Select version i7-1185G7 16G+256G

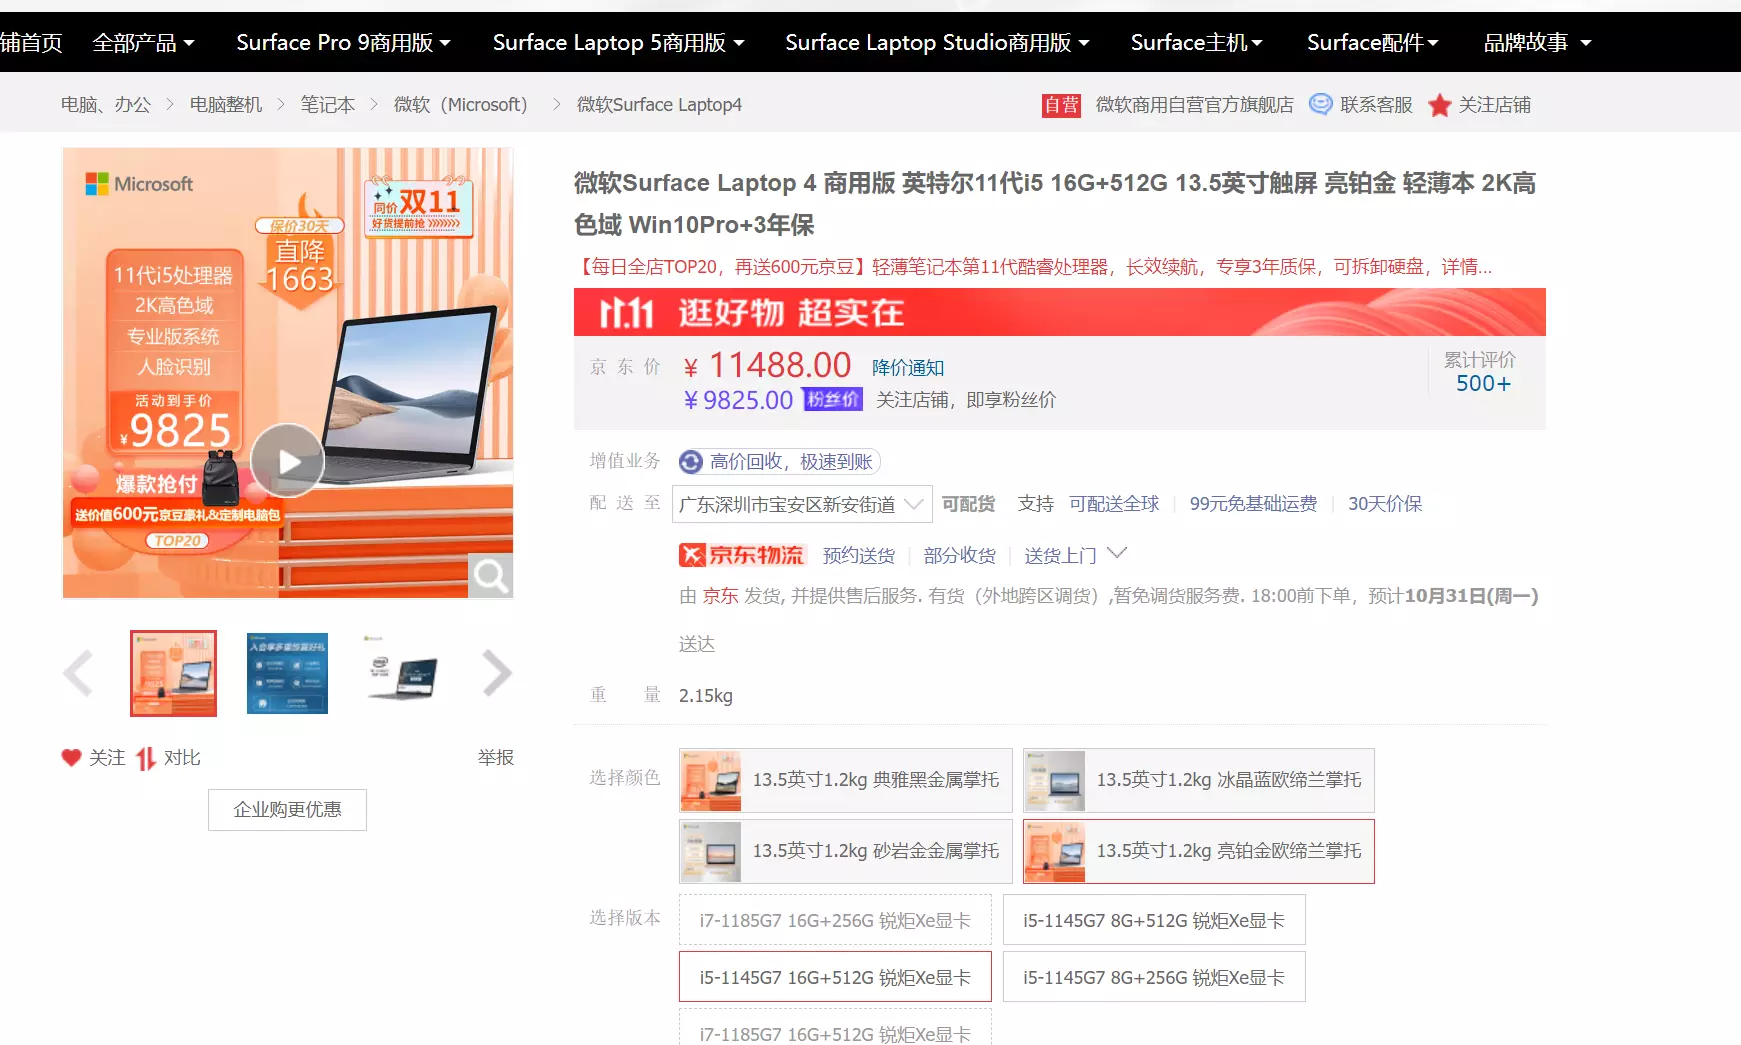coord(835,920)
